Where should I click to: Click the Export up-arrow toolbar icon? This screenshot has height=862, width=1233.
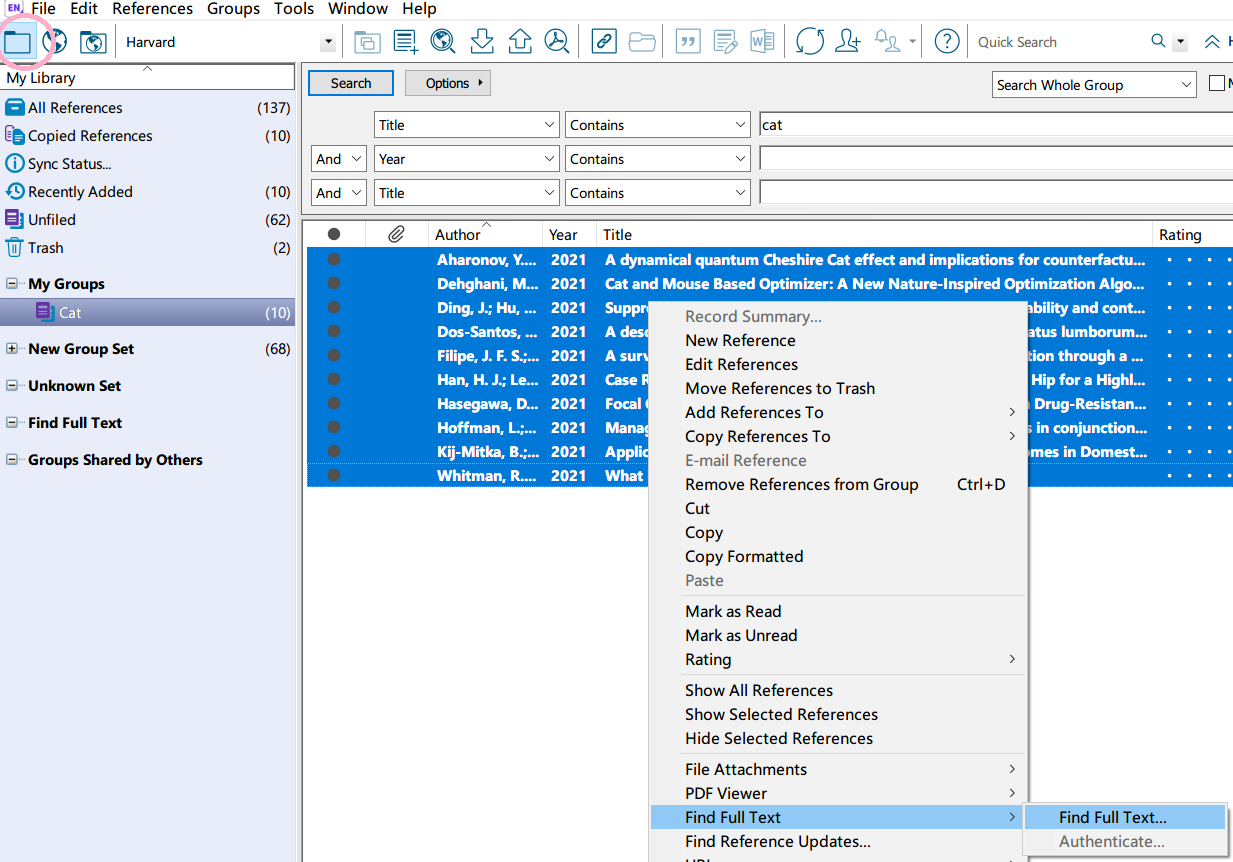(x=519, y=42)
